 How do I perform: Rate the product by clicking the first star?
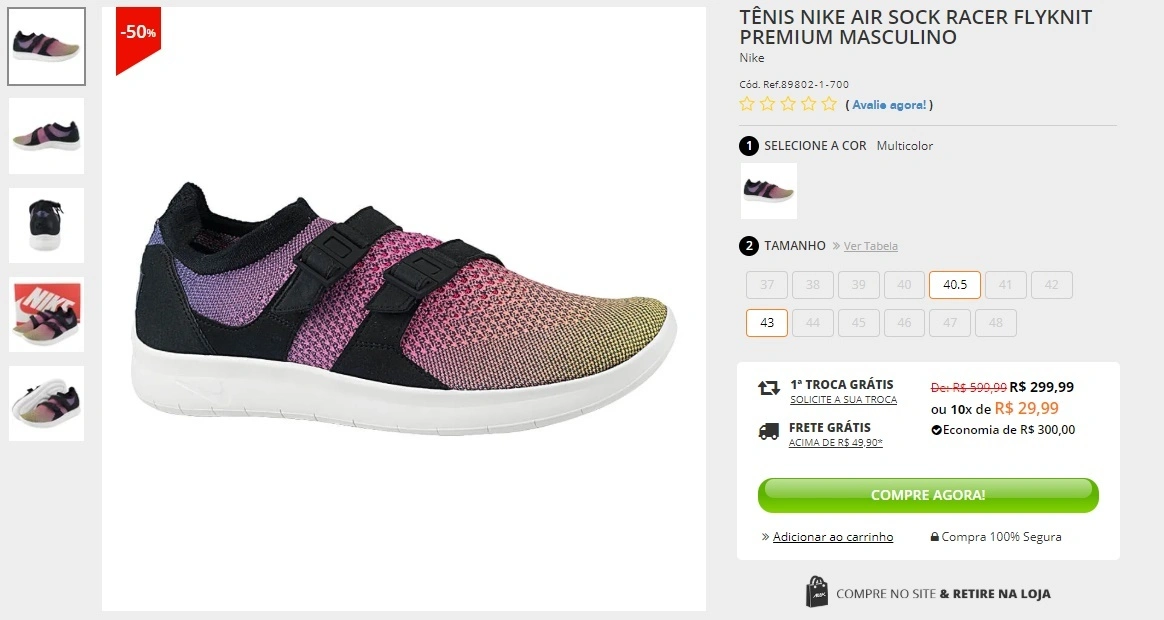pos(746,103)
